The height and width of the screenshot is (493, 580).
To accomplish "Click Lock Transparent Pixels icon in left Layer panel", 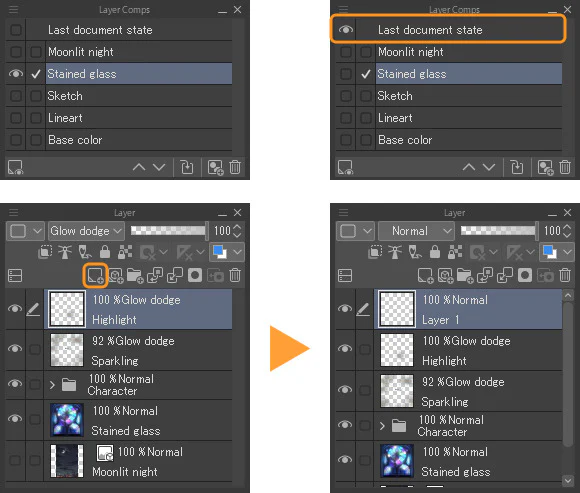I will 125,252.
